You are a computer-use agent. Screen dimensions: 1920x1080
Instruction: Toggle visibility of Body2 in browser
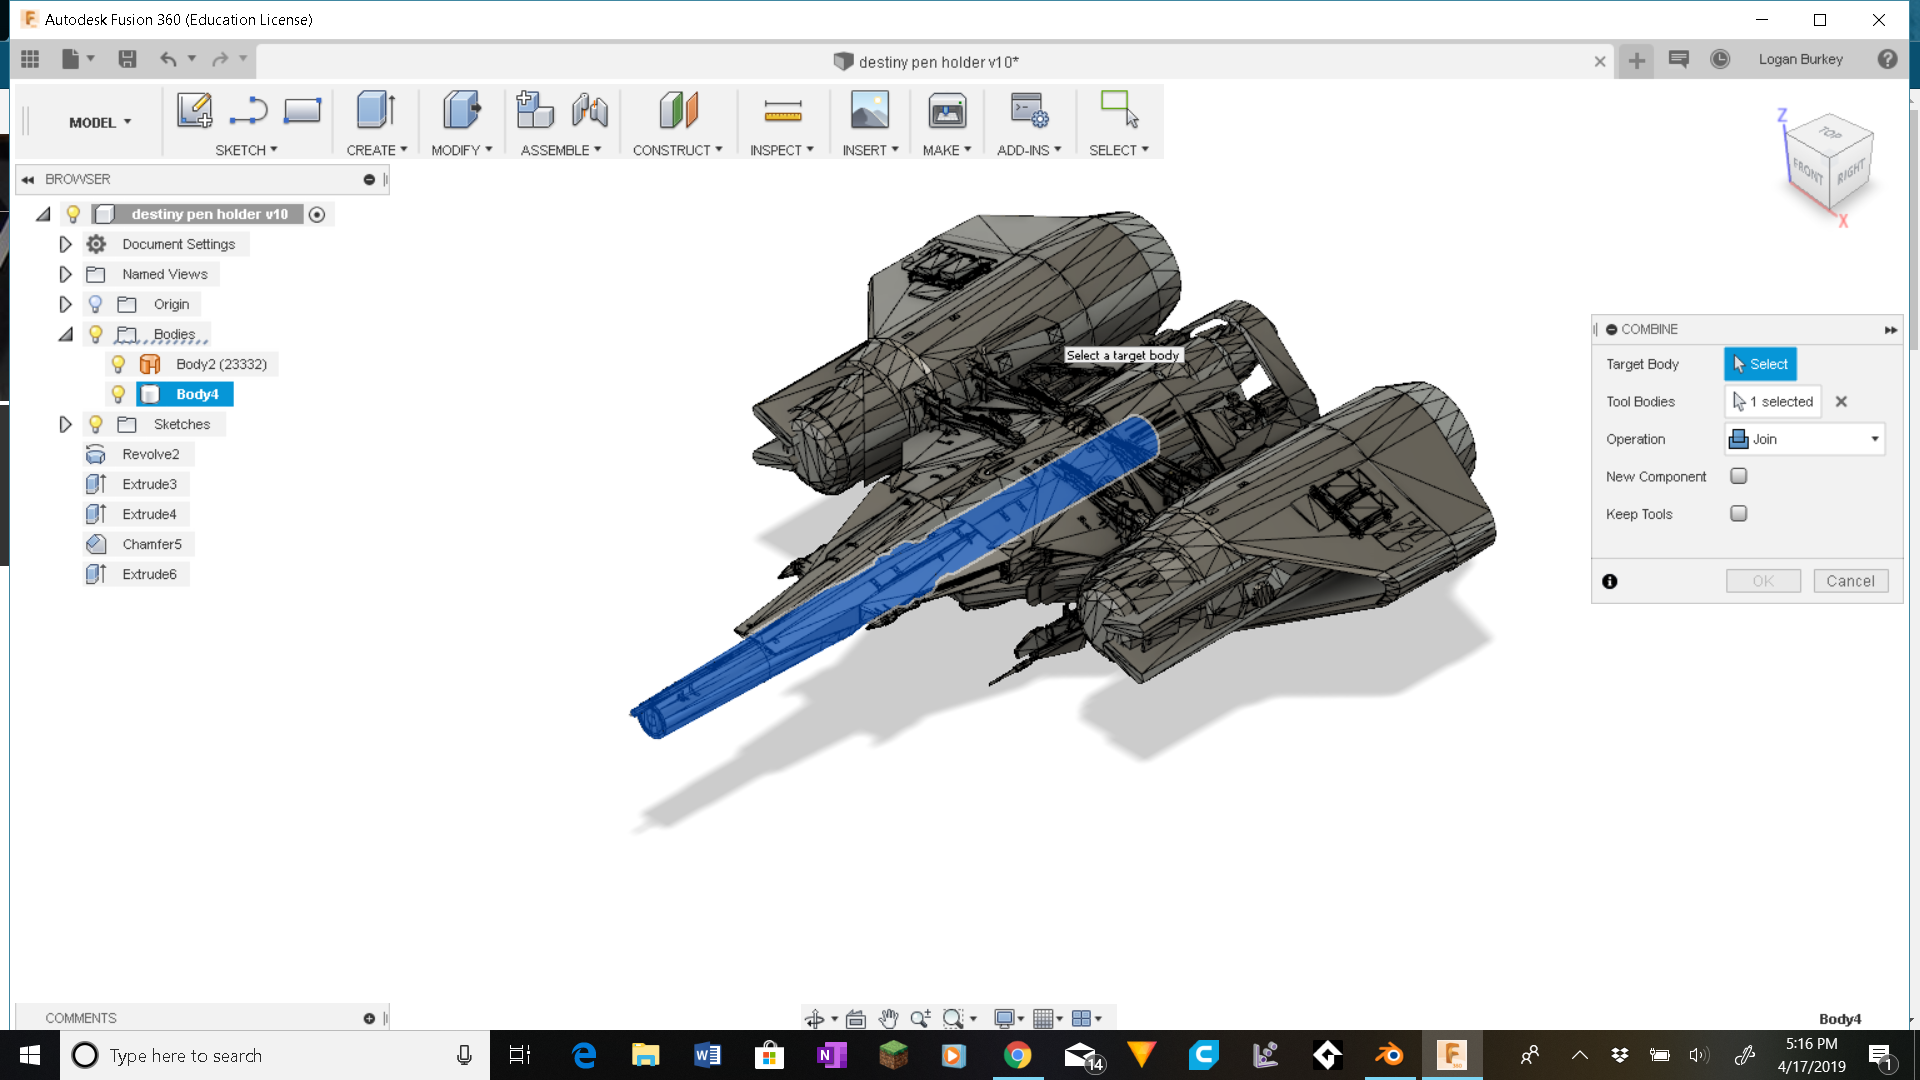(119, 363)
